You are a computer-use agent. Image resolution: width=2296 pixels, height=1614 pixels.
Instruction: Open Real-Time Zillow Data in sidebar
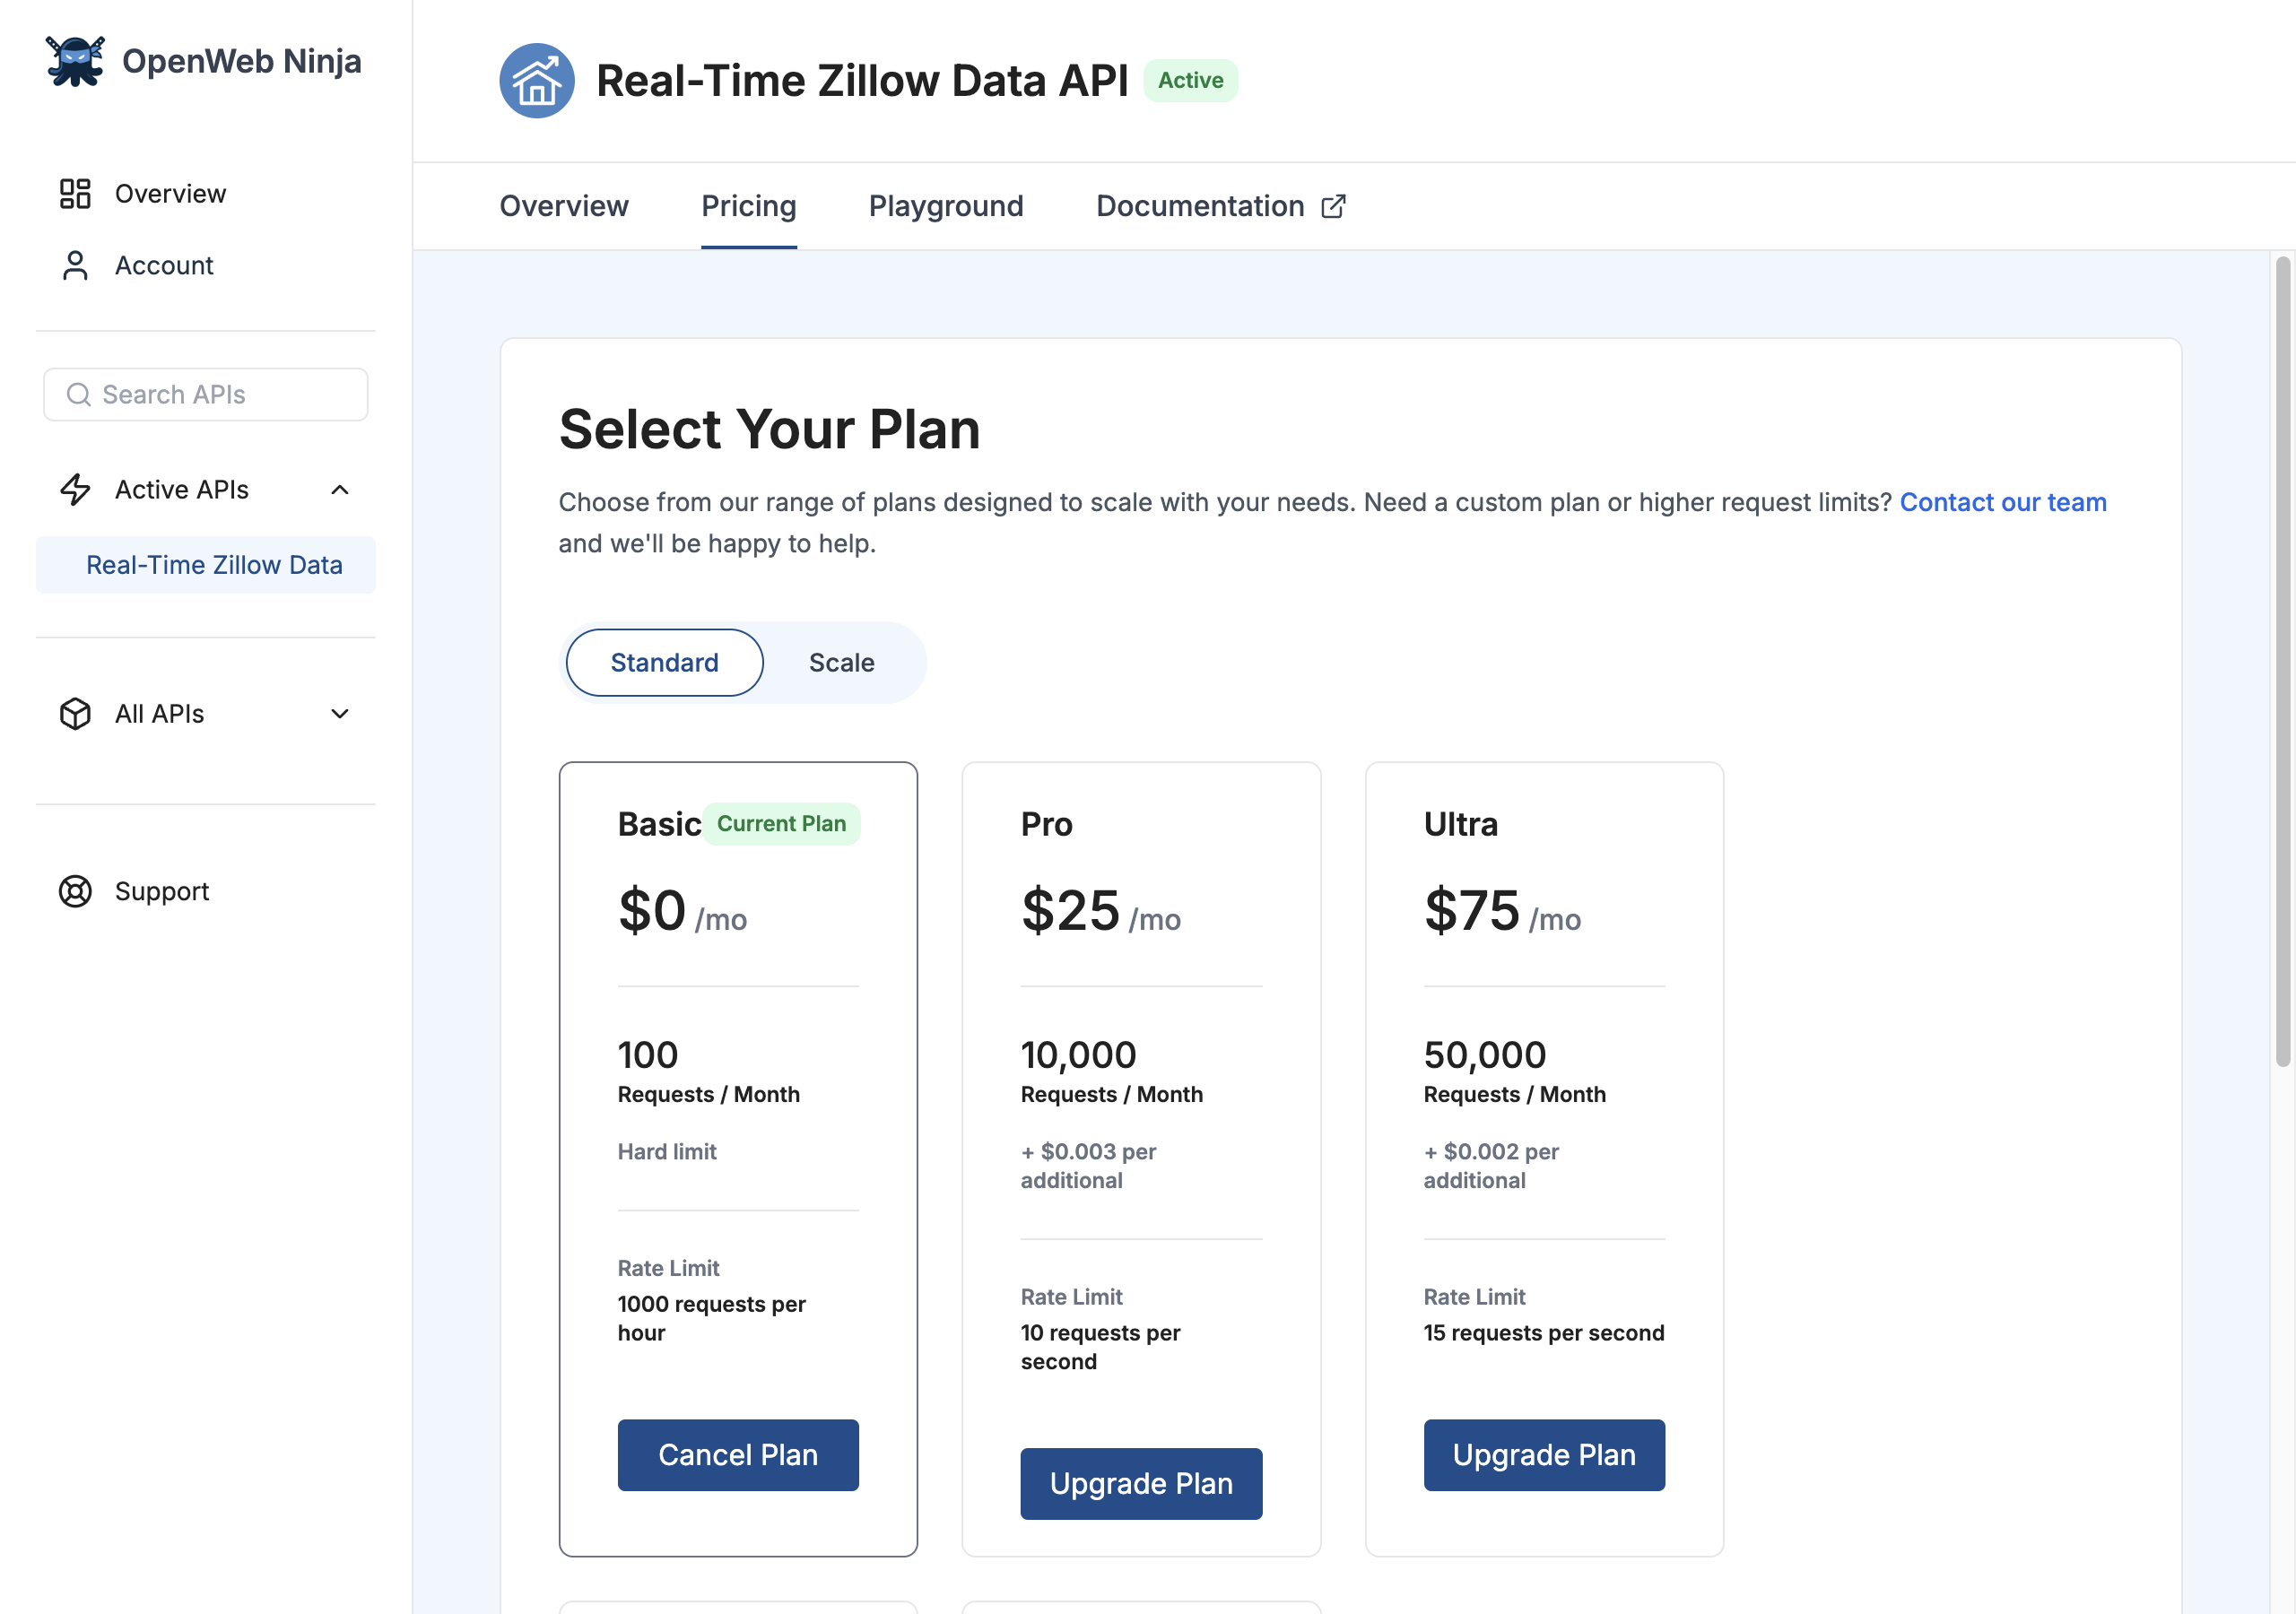(206, 564)
